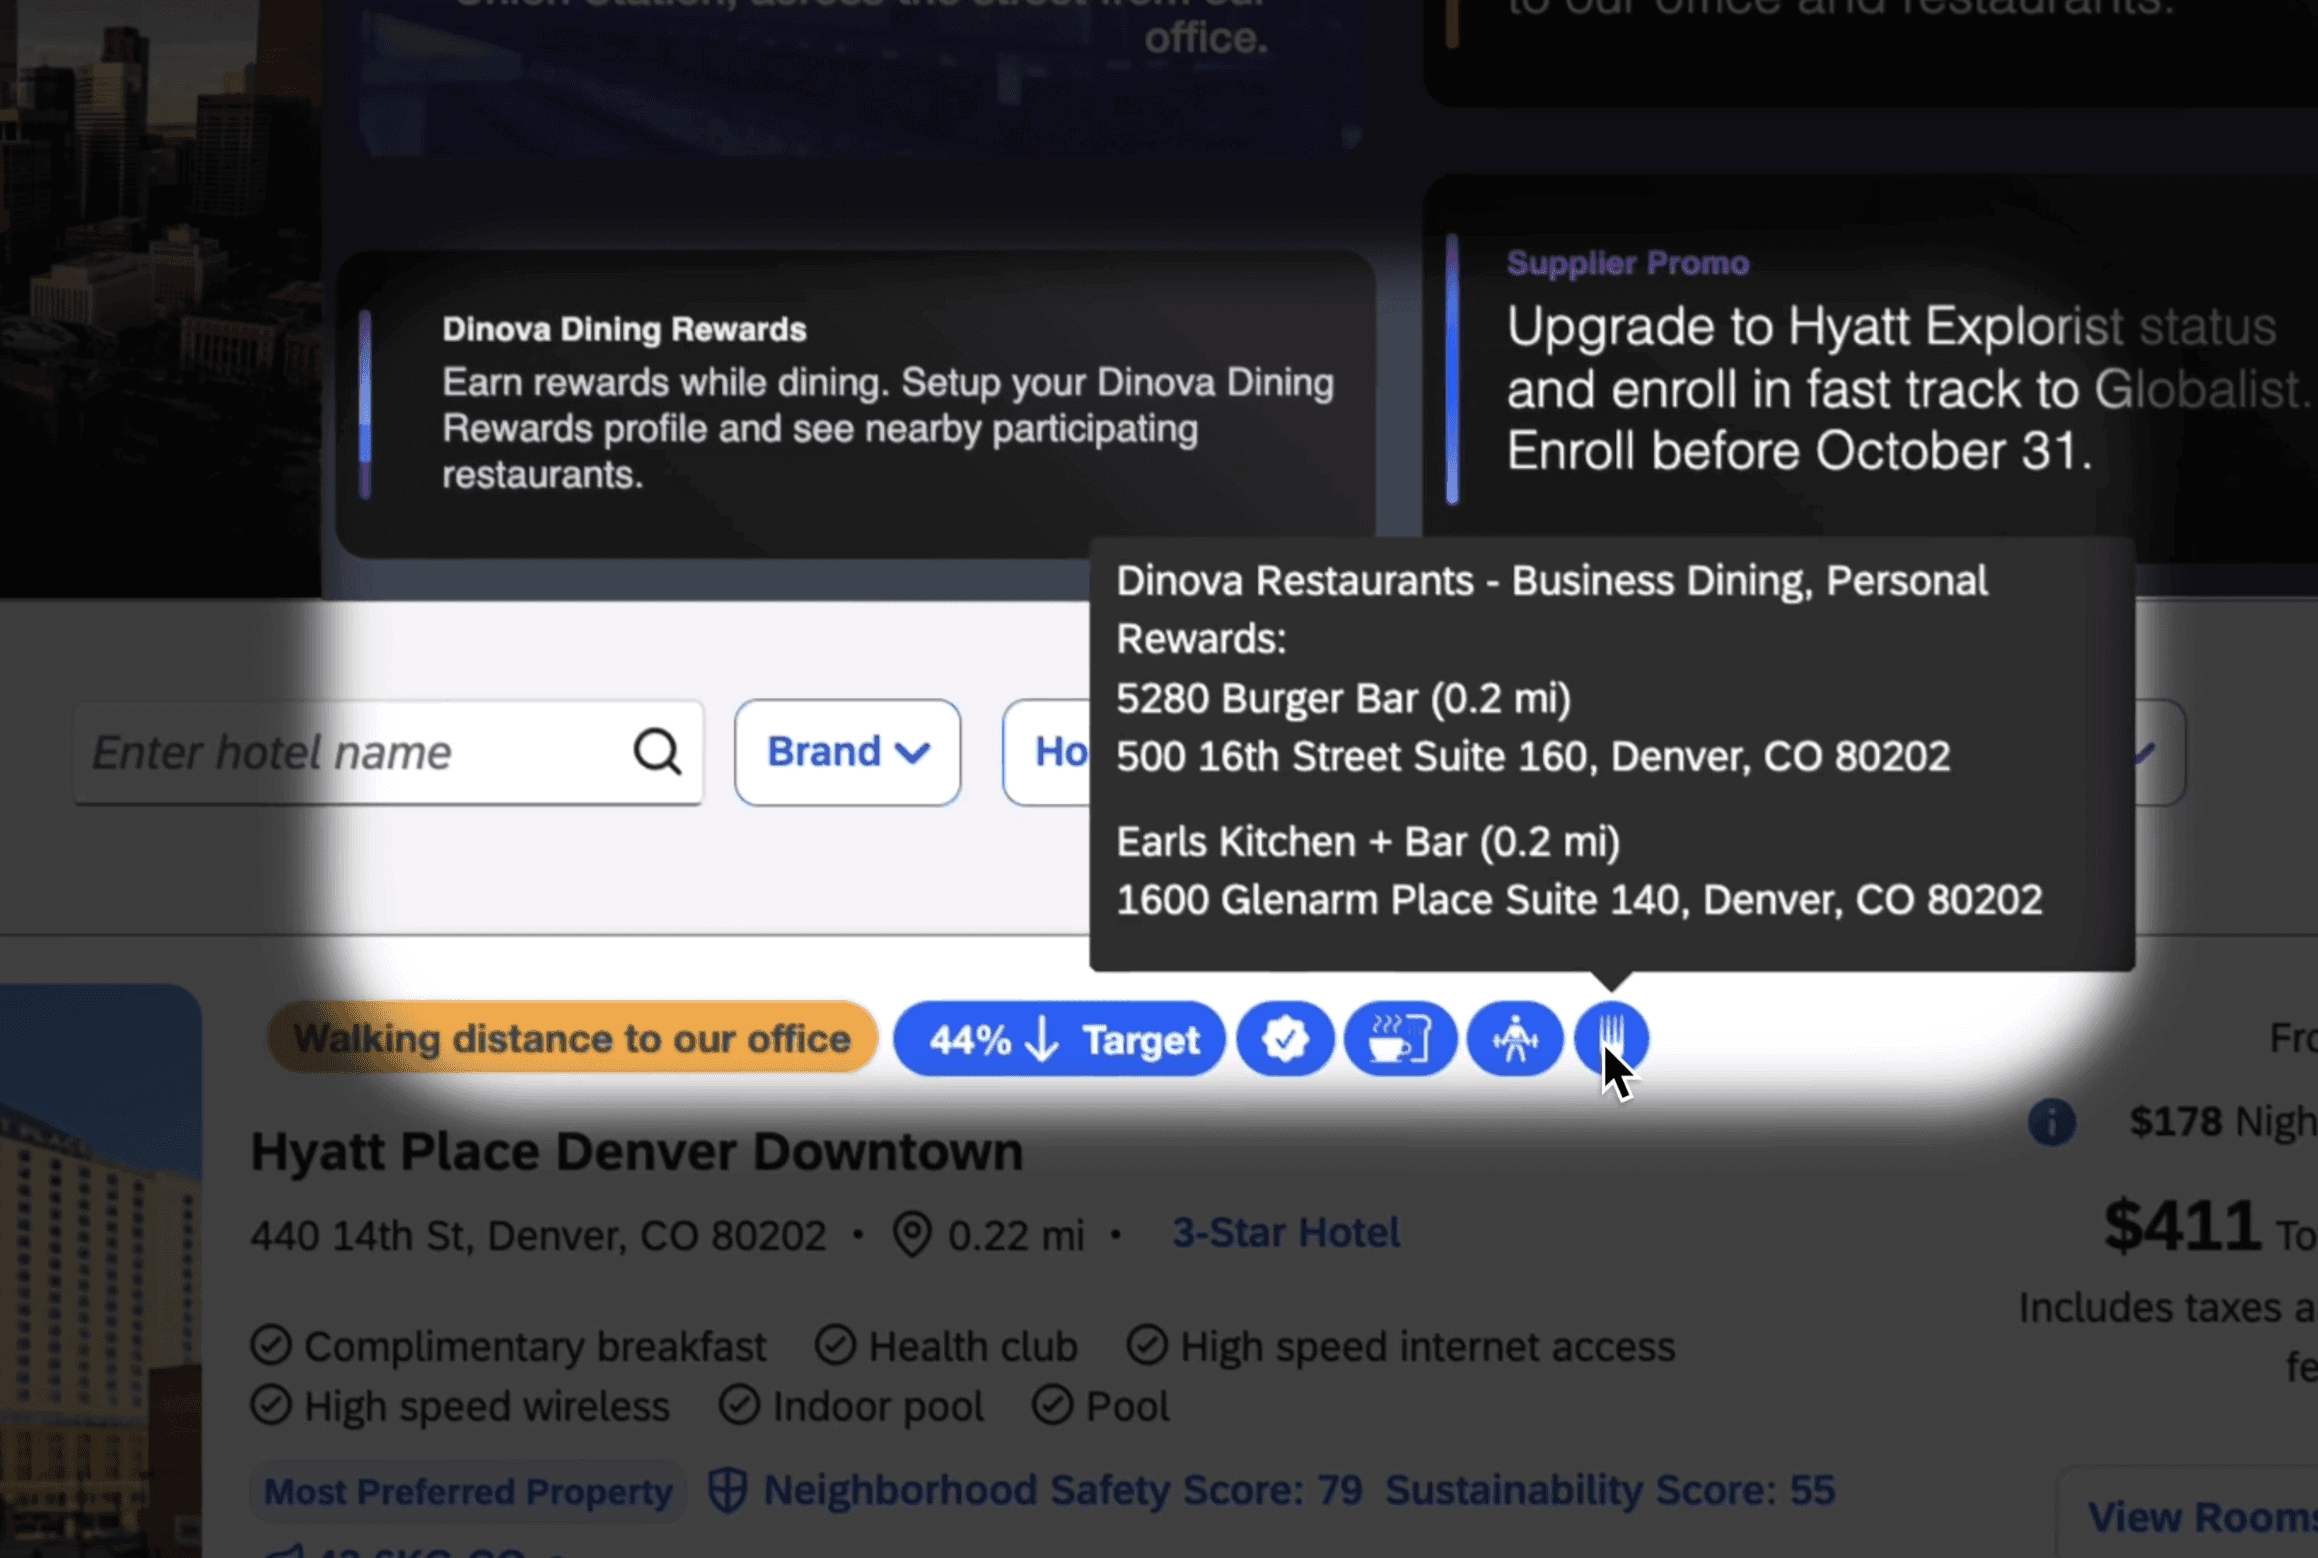Click the blue info icon near $178

[x=2051, y=1121]
